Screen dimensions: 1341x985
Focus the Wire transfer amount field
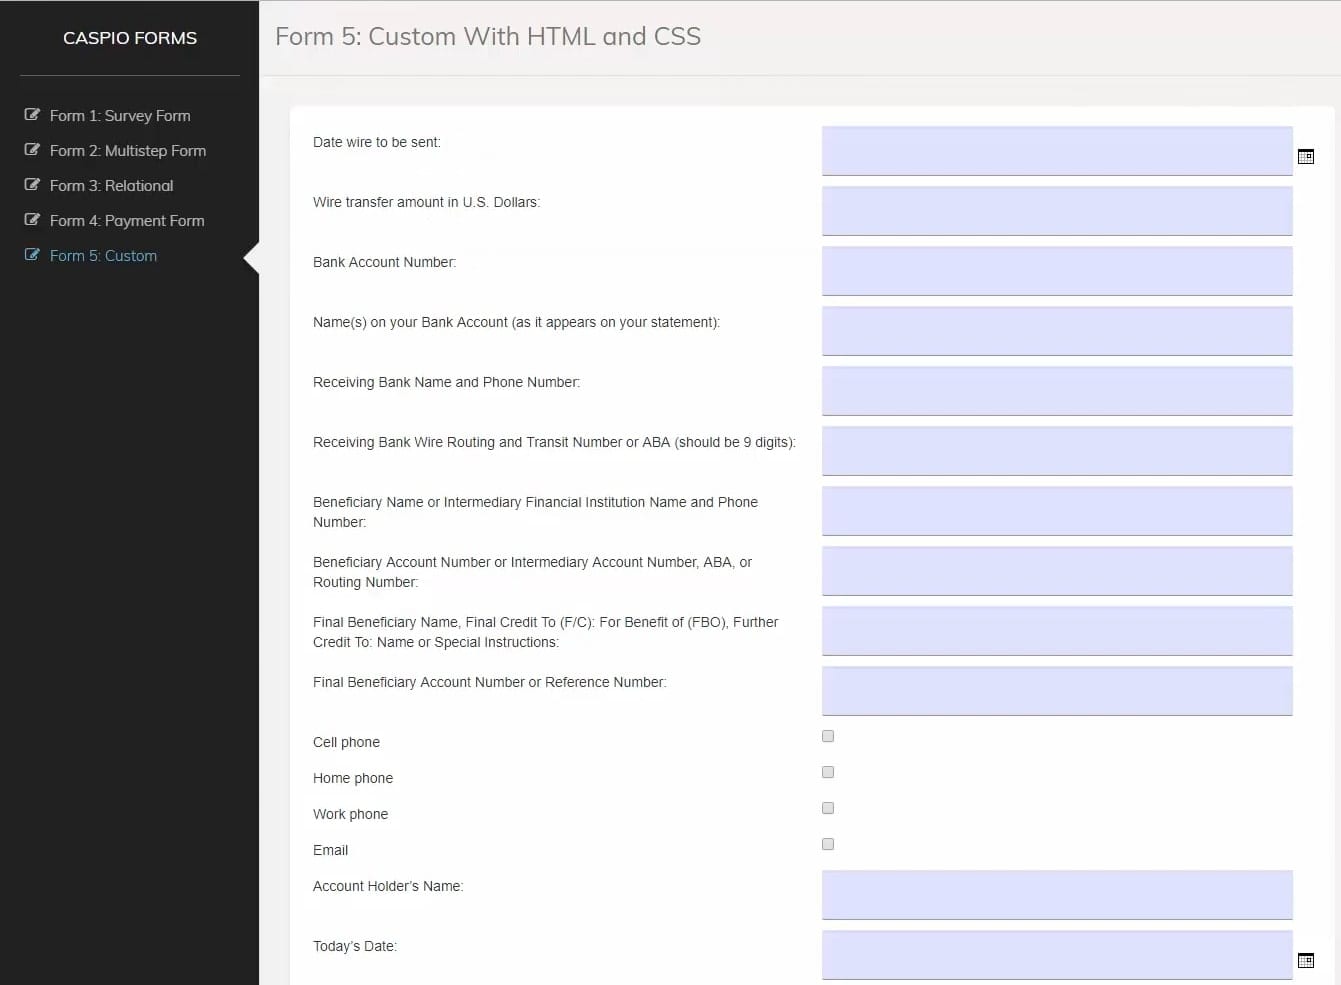(x=1056, y=211)
